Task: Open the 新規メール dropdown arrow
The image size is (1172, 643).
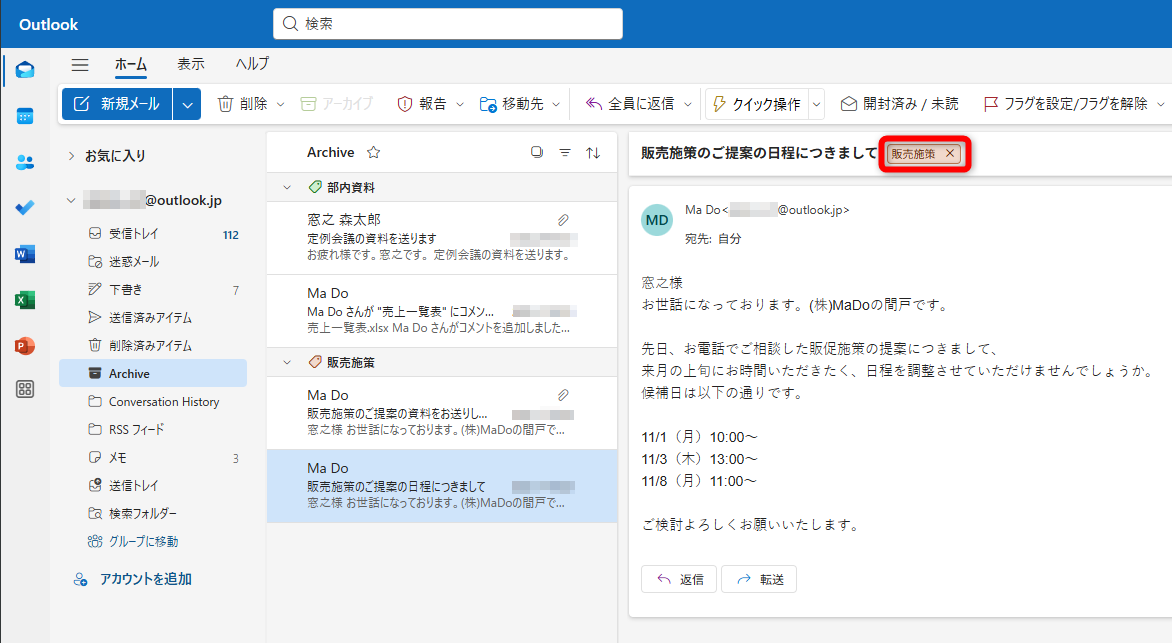Action: (186, 103)
